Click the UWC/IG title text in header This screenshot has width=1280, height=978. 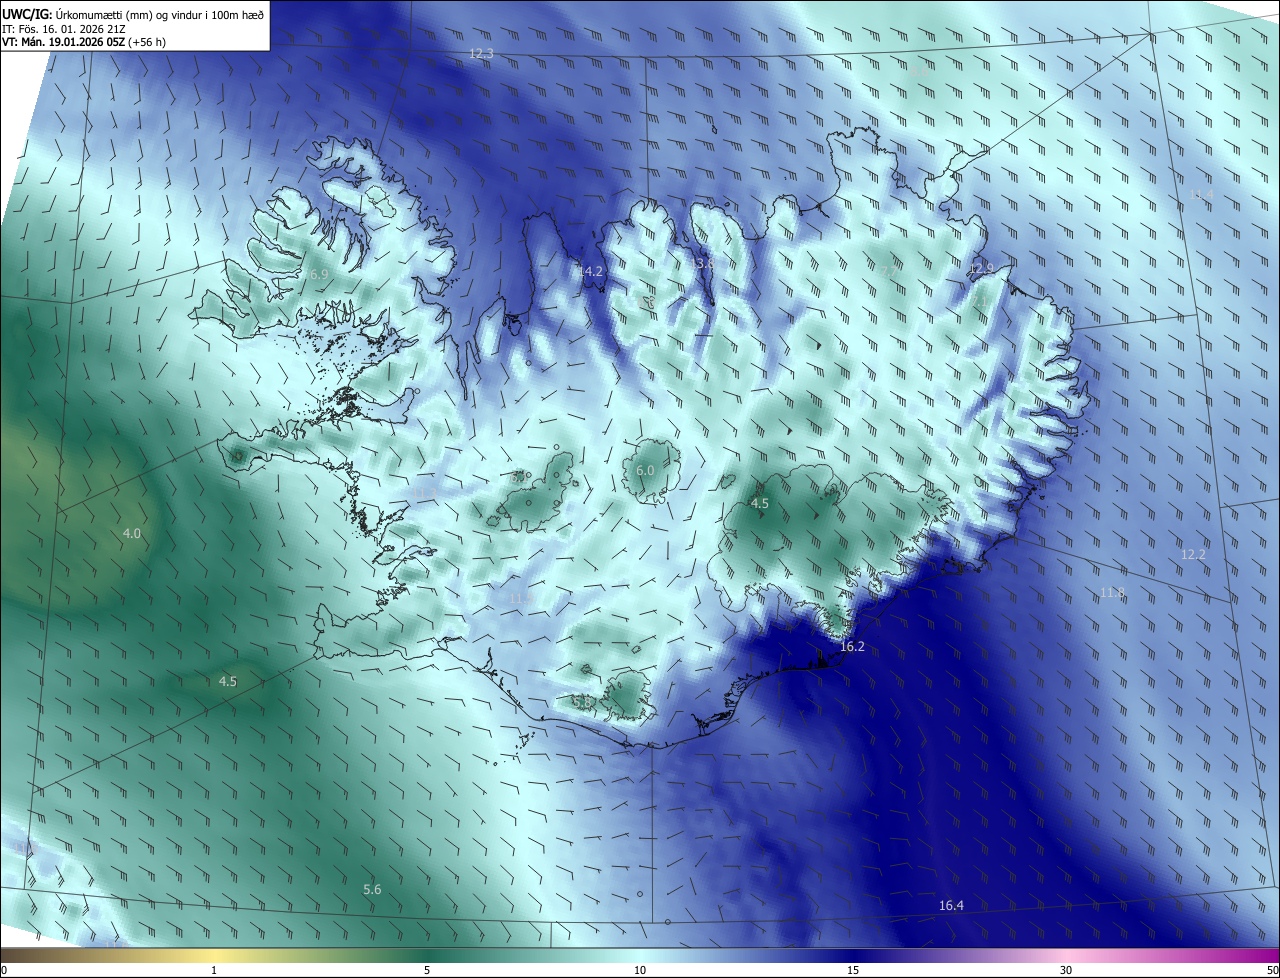pyautogui.click(x=27, y=14)
